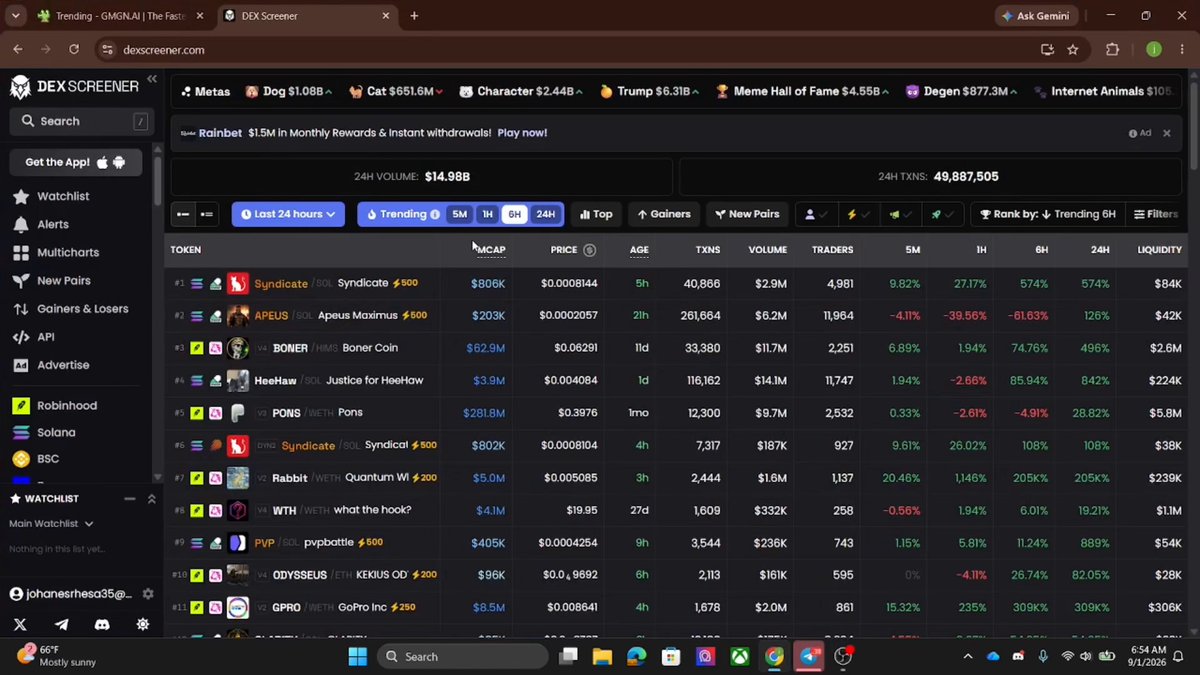Toggle the lightning boost filter
The image size is (1200, 675).
click(x=858, y=214)
